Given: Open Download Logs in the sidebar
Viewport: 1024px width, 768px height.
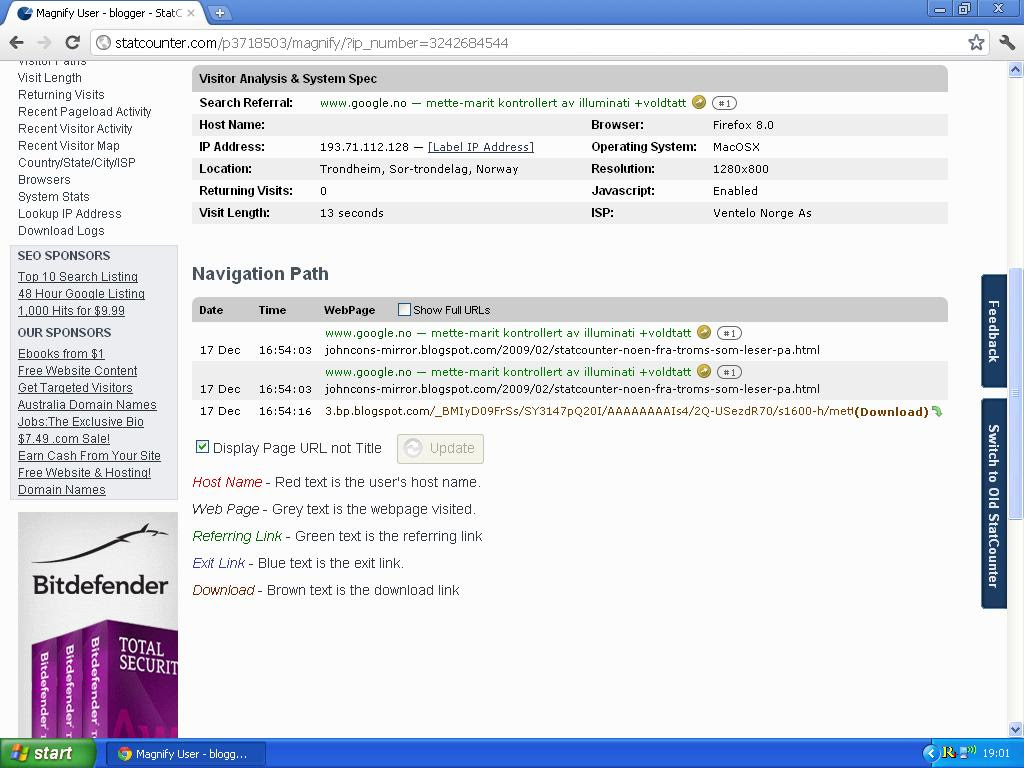Looking at the screenshot, I should coord(61,231).
